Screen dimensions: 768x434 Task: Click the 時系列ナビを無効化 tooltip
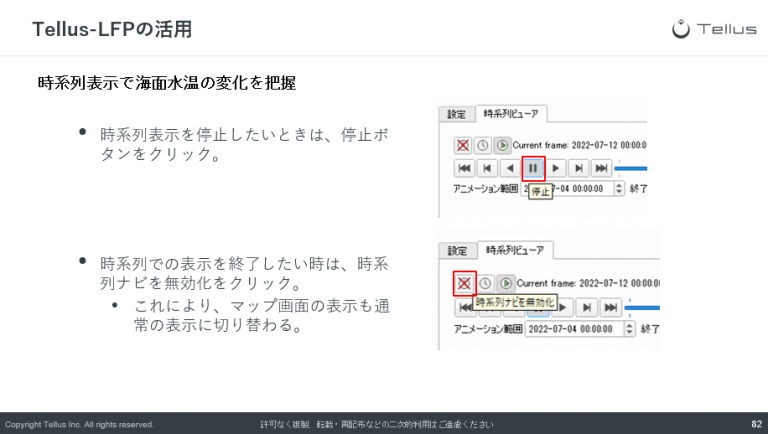point(515,302)
